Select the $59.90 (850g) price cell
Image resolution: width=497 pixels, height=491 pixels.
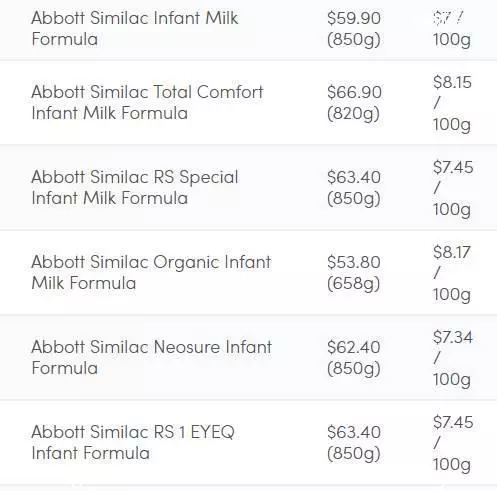[354, 29]
